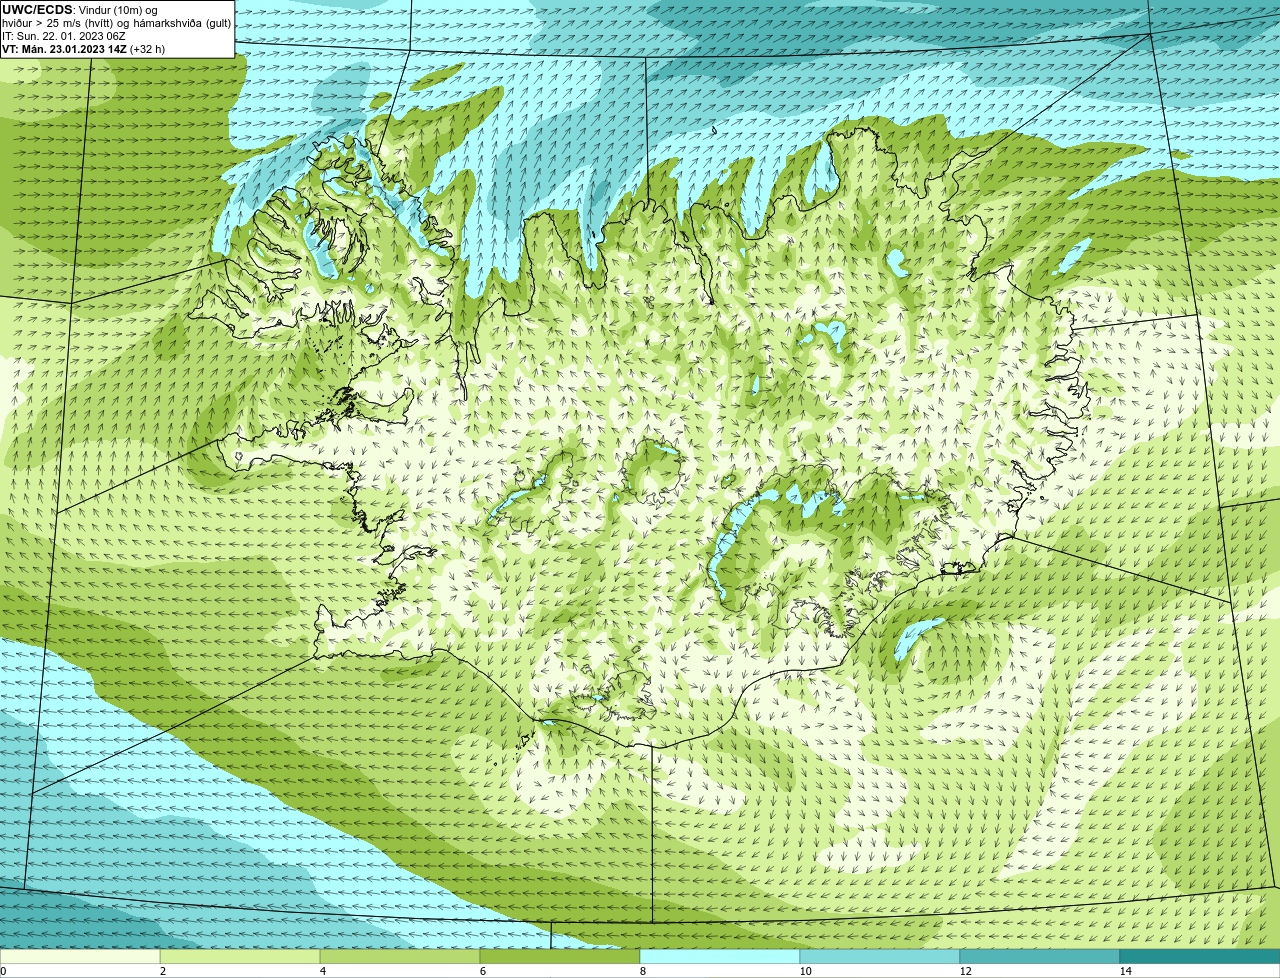Click the legend scale value '2'
This screenshot has width=1280, height=978.
[162, 971]
